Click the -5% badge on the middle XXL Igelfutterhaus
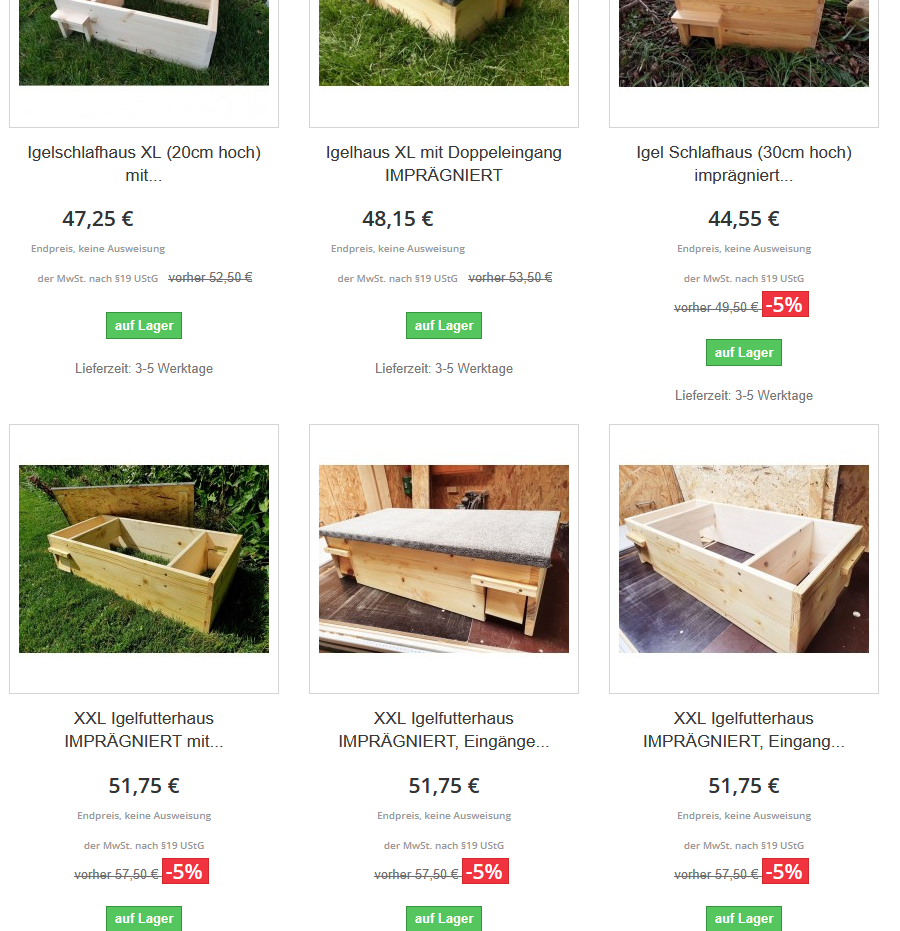This screenshot has height=931, width=900. tap(485, 872)
